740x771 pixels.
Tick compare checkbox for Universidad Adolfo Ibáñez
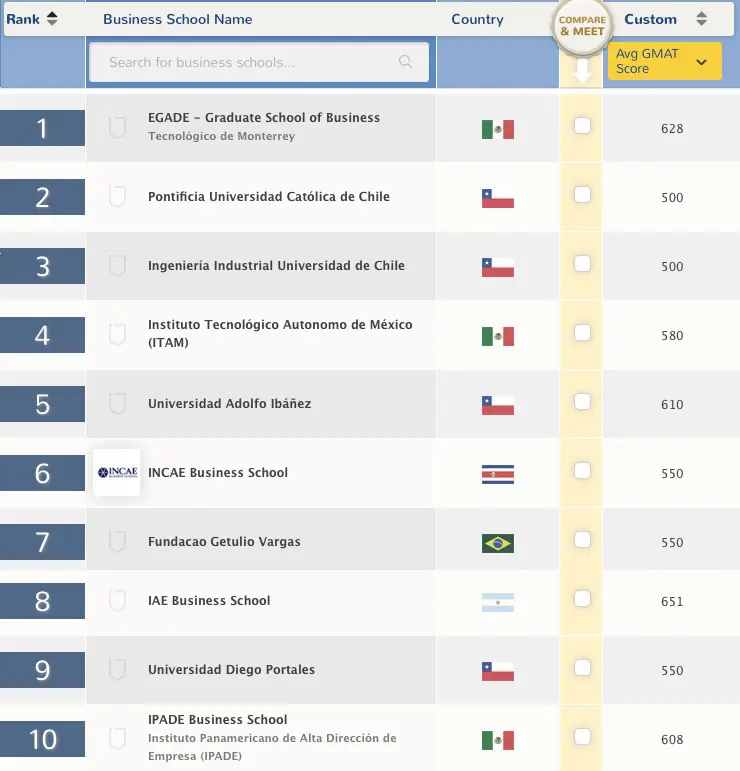[x=582, y=401]
